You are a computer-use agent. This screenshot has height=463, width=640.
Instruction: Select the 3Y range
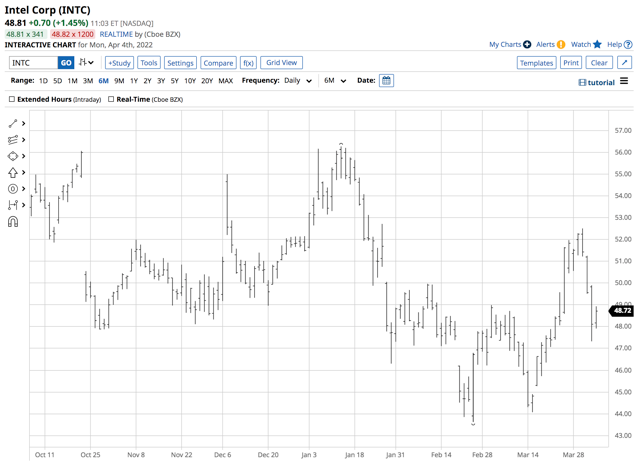pos(161,81)
